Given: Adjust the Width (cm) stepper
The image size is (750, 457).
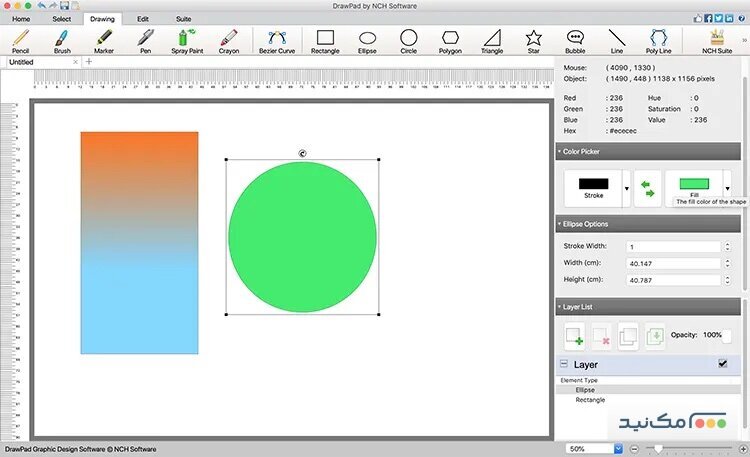Looking at the screenshot, I should click(728, 263).
